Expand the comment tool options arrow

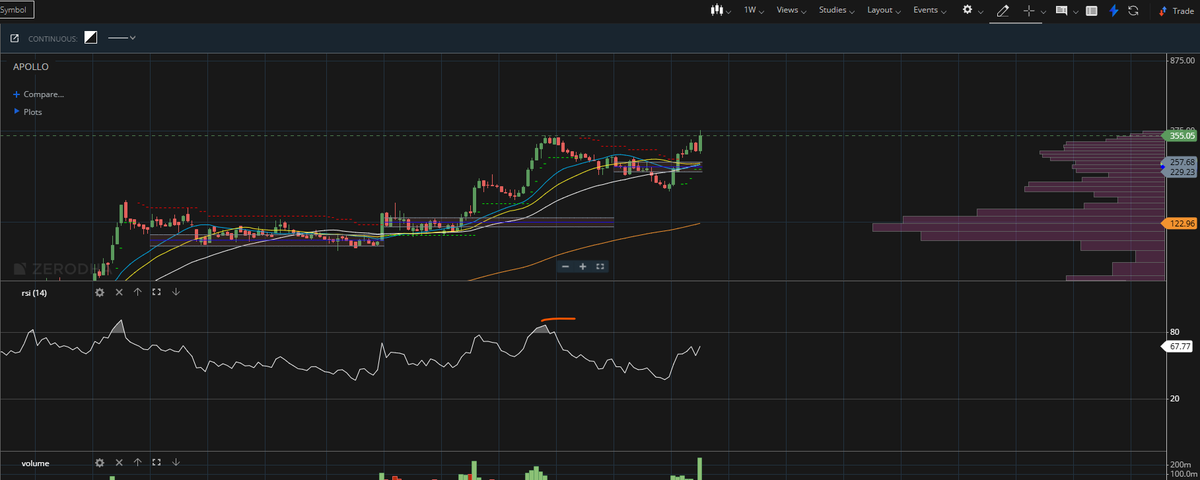tap(1075, 11)
